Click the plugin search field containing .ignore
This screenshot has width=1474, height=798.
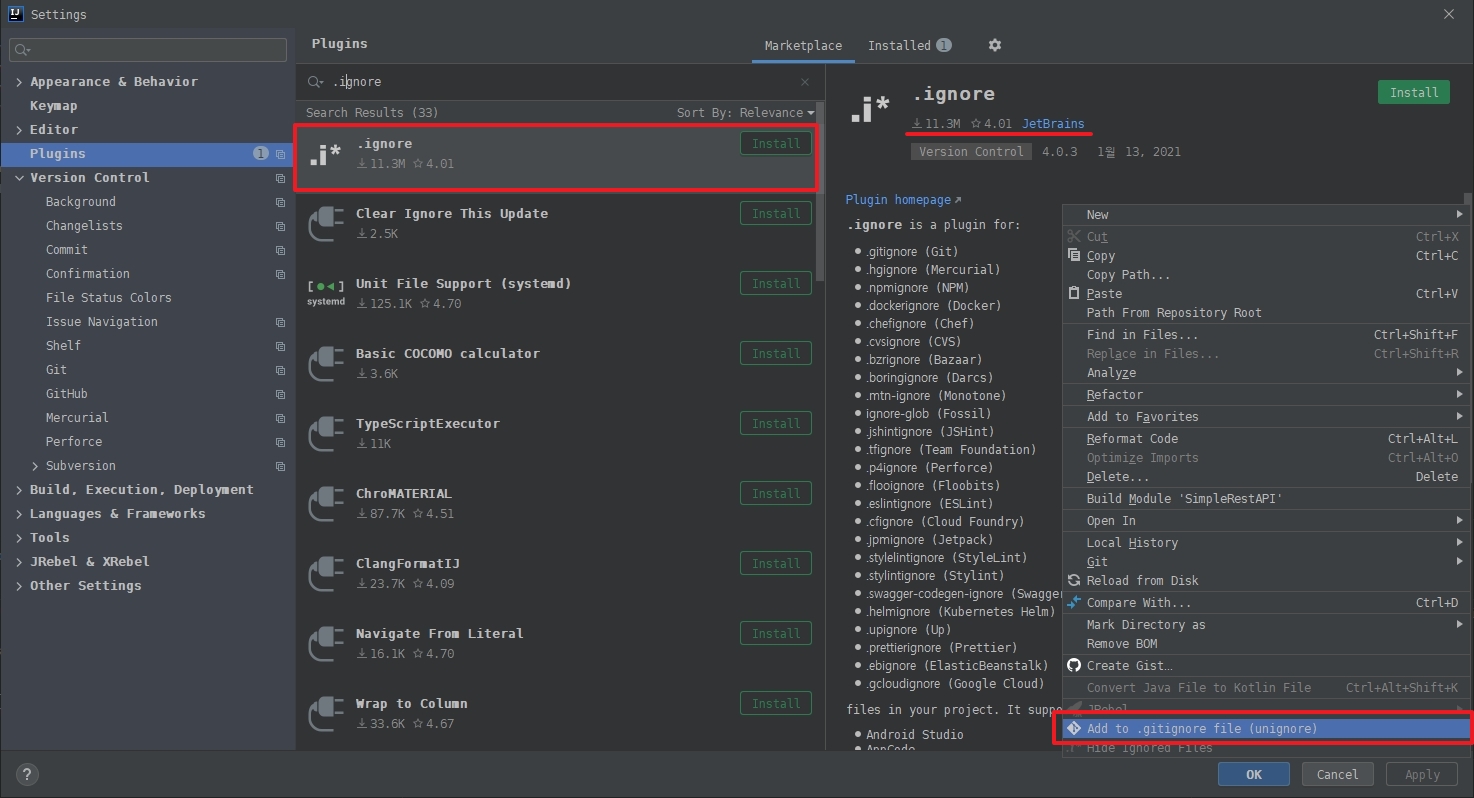(x=560, y=82)
